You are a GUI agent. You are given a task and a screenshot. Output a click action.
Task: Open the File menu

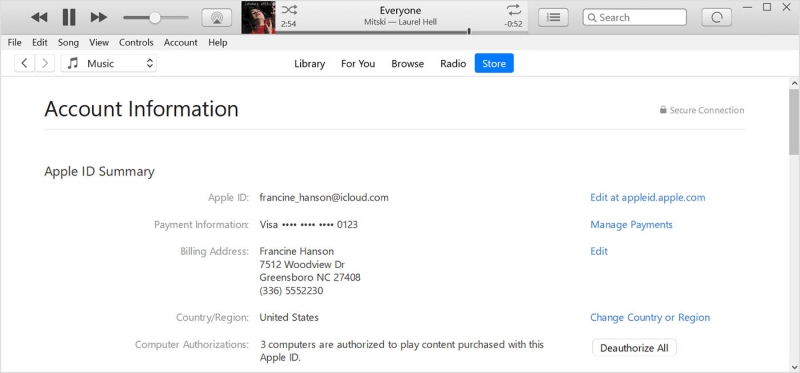[x=14, y=43]
